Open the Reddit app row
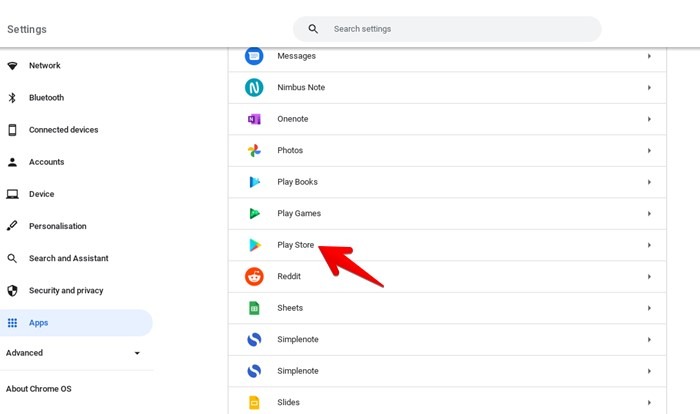Screen dimensions: 700x414 [x=447, y=277]
